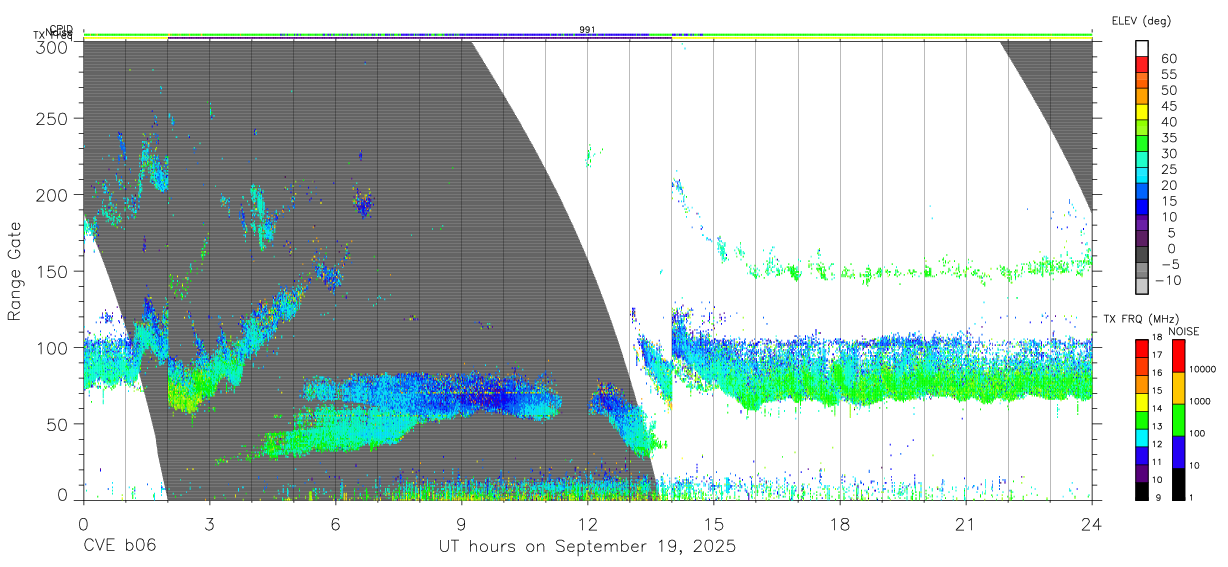The image size is (1228, 567).
Task: Select the yellow TX FRQ swatch between 14 and 15
Action: tap(1141, 400)
